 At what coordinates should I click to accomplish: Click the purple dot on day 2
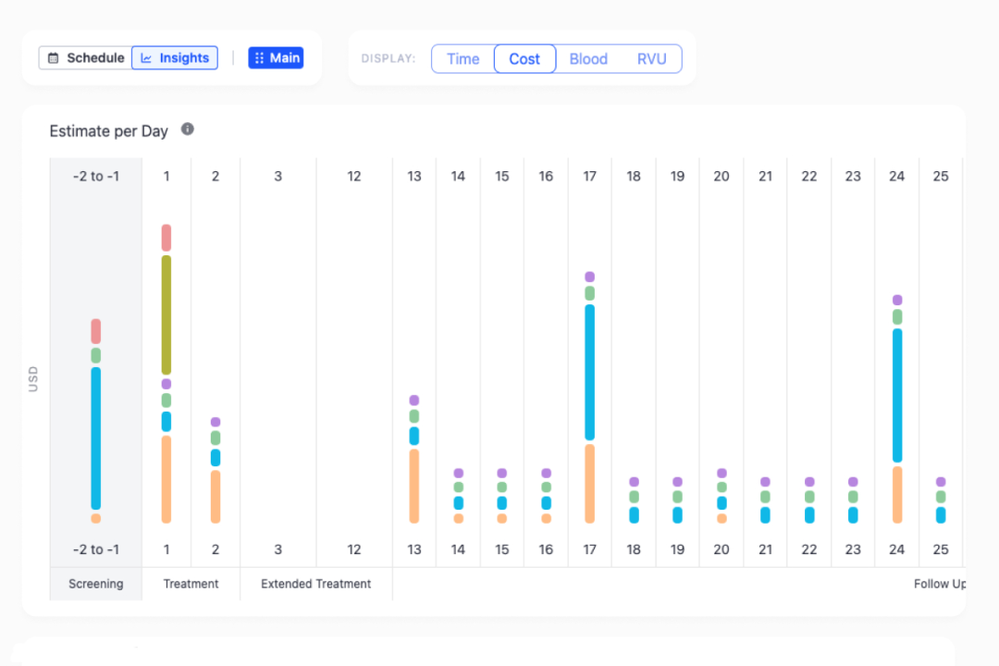tap(215, 422)
